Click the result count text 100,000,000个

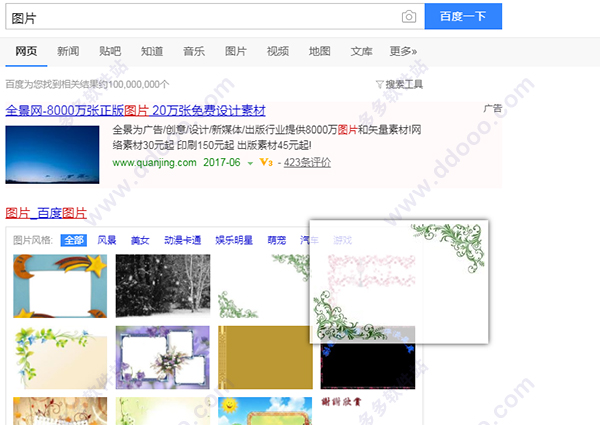click(139, 84)
